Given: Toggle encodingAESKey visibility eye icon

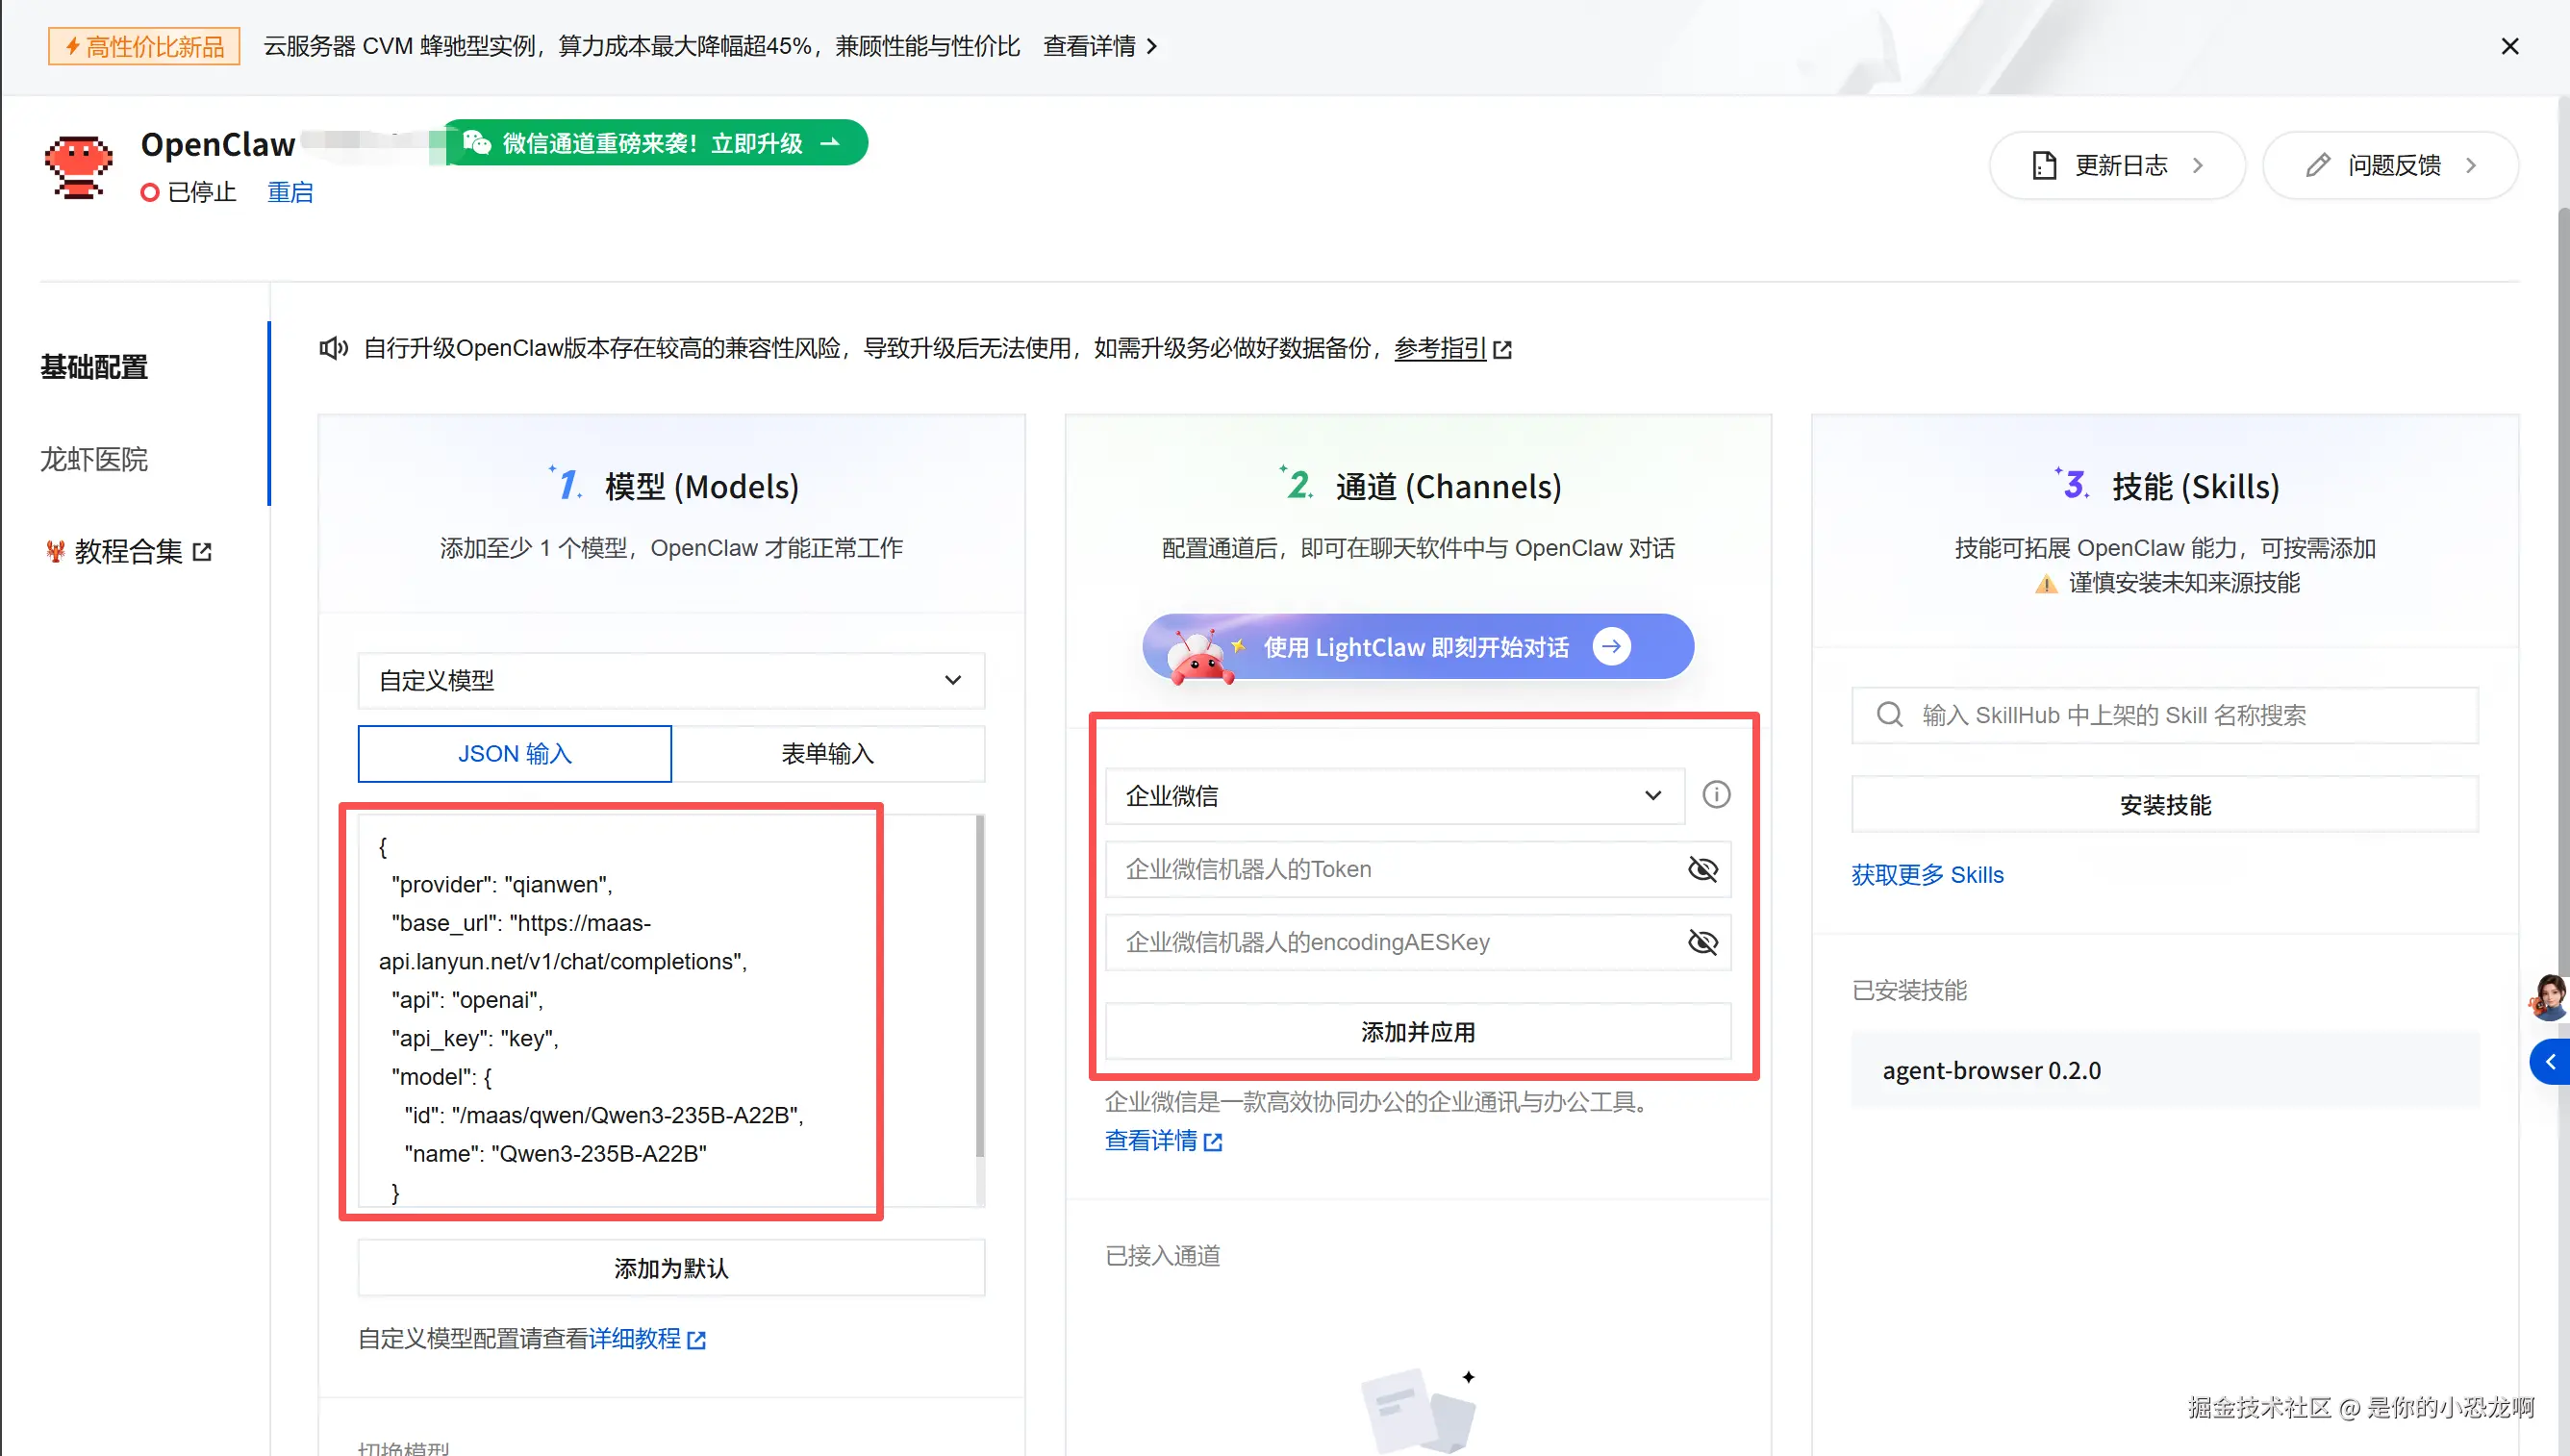Looking at the screenshot, I should click(x=1702, y=942).
